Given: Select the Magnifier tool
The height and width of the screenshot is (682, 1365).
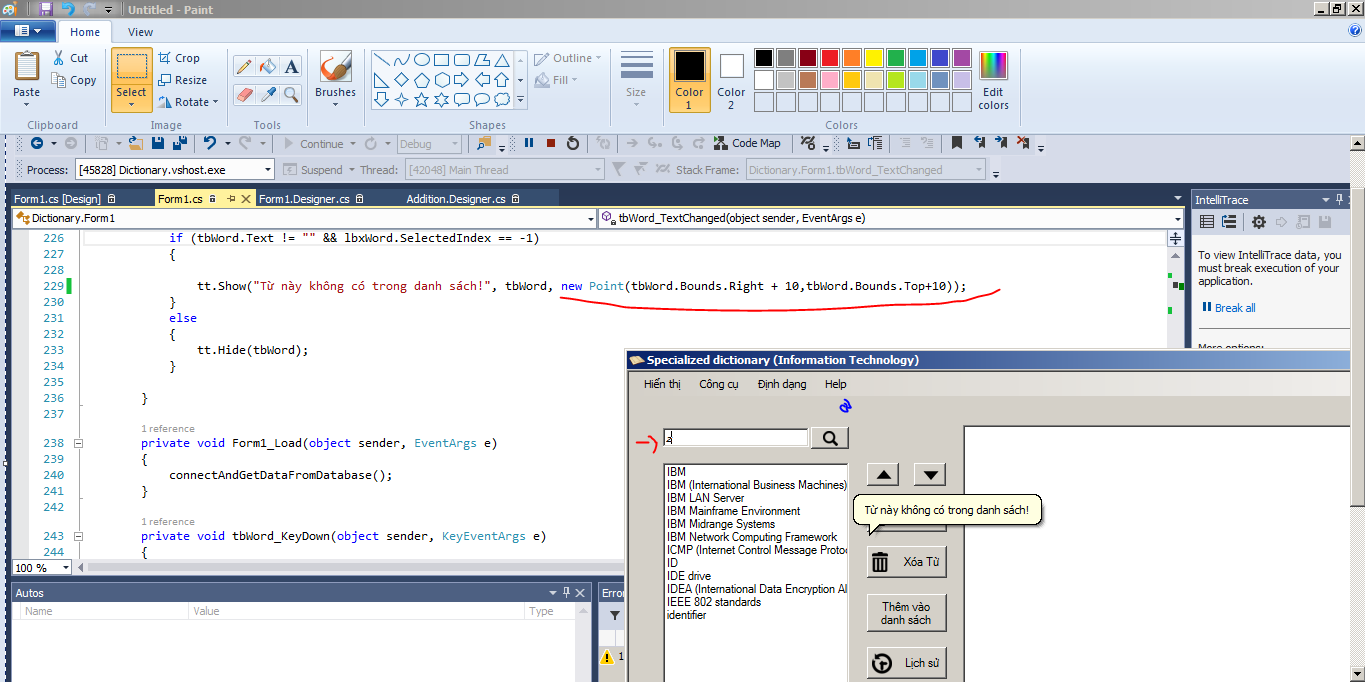Looking at the screenshot, I should coord(291,94).
